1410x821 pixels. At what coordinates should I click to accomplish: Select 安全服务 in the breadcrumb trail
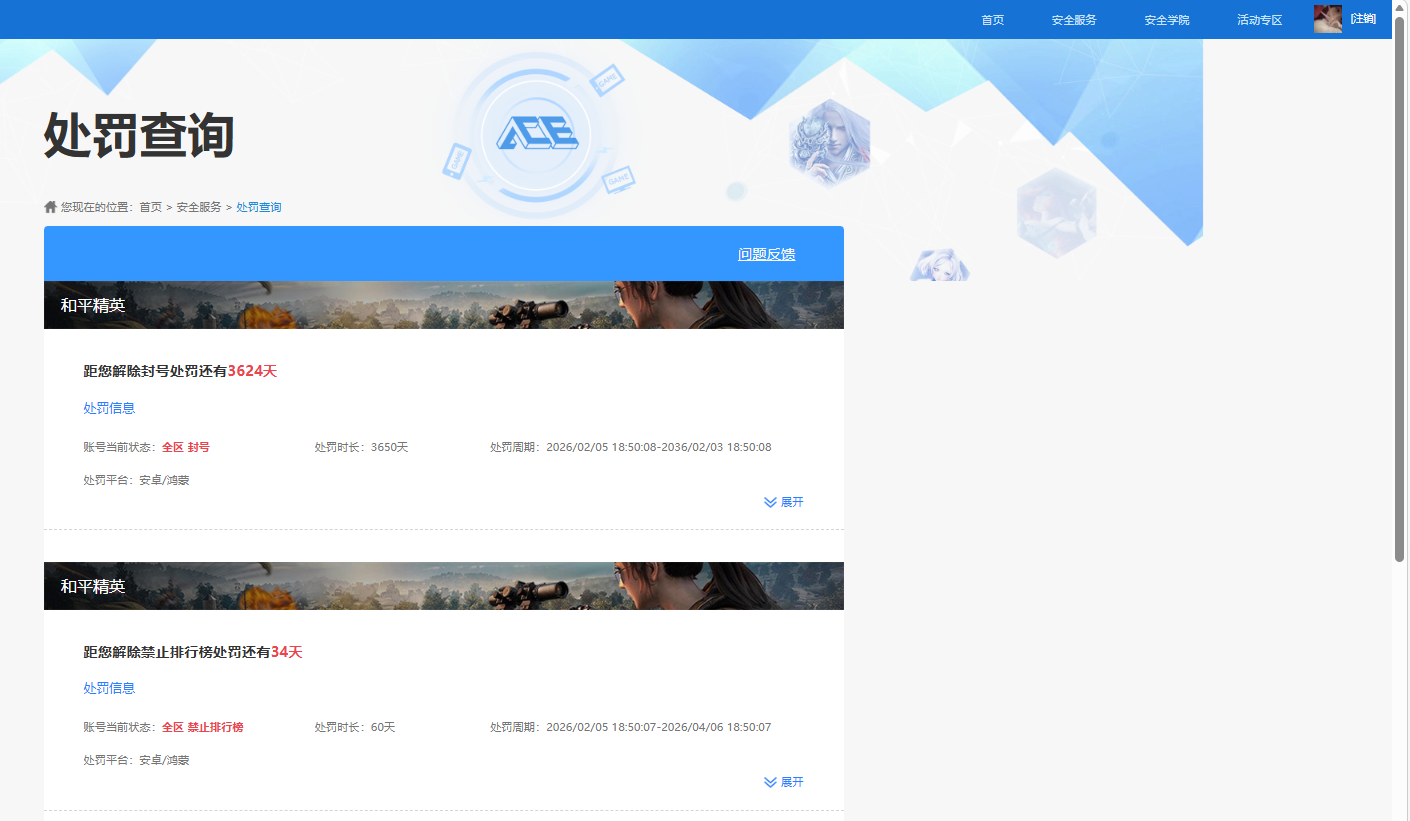point(198,206)
